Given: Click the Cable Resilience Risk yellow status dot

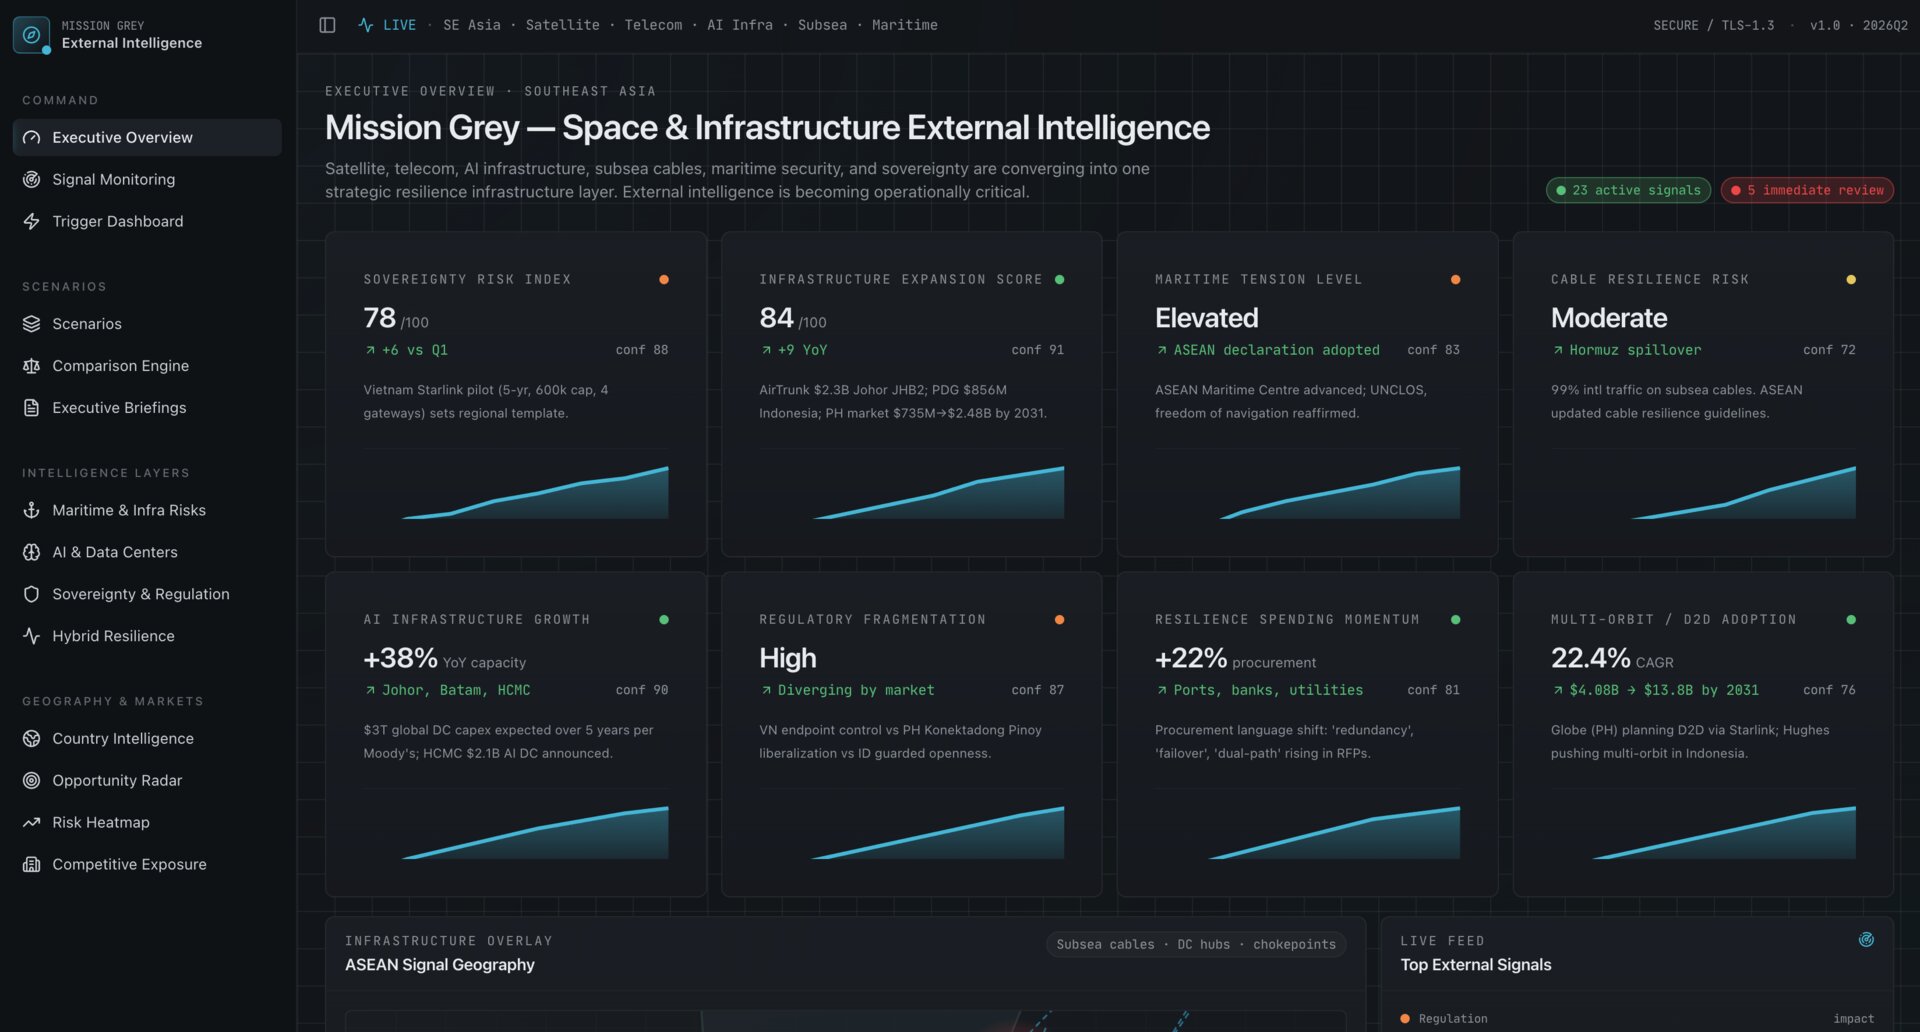Looking at the screenshot, I should [1851, 280].
